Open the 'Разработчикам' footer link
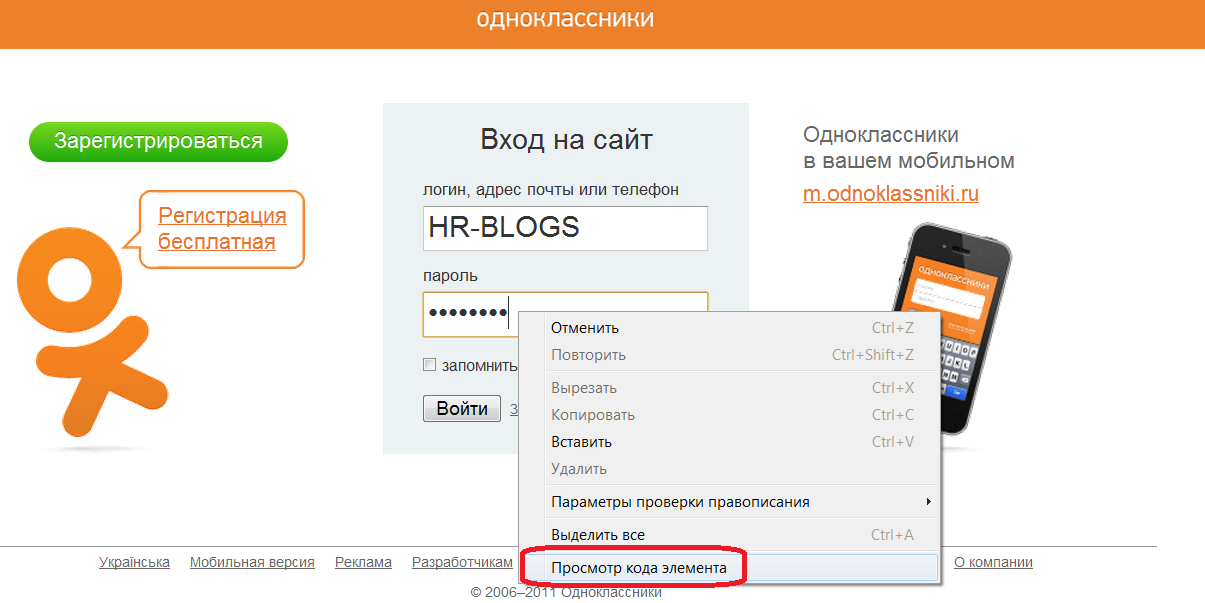 [462, 562]
